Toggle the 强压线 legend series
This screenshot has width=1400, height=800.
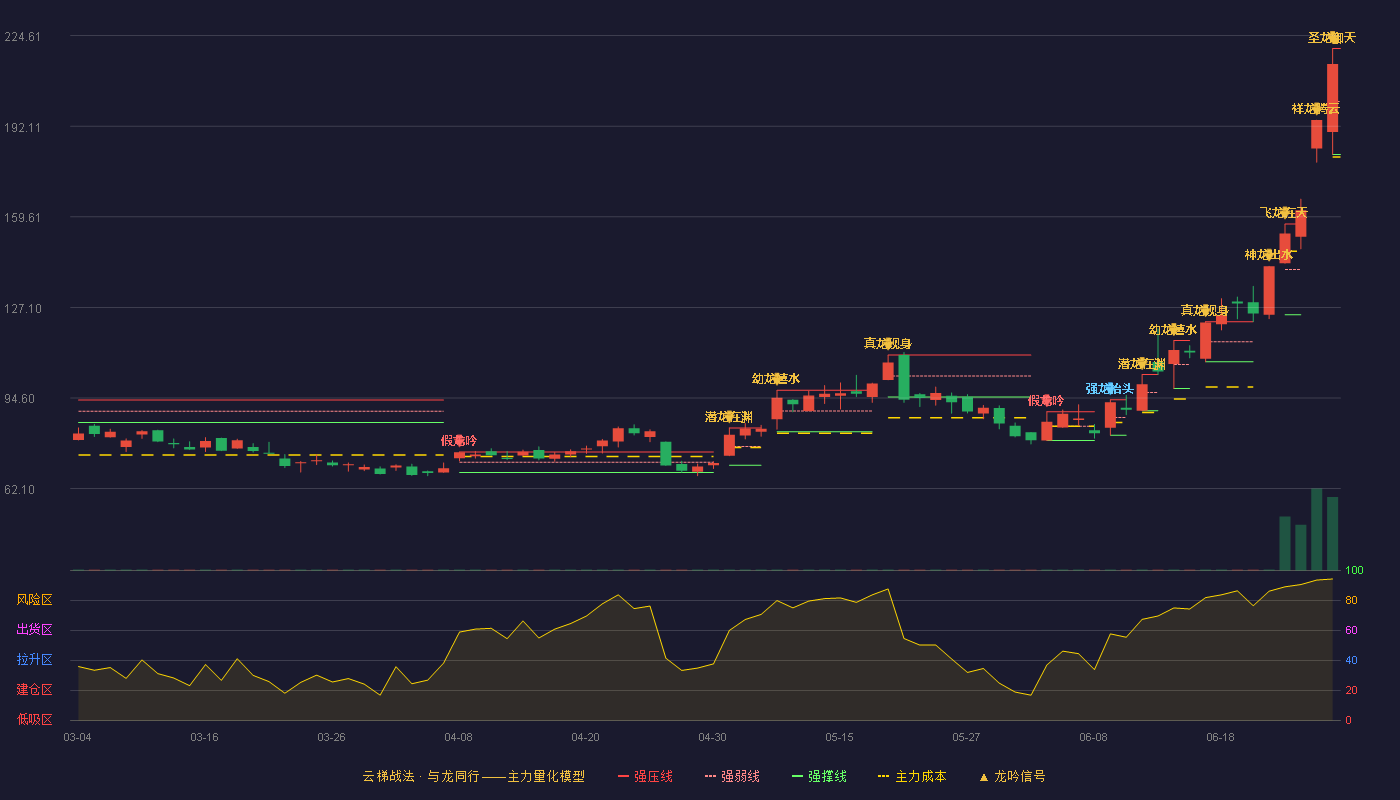645,776
